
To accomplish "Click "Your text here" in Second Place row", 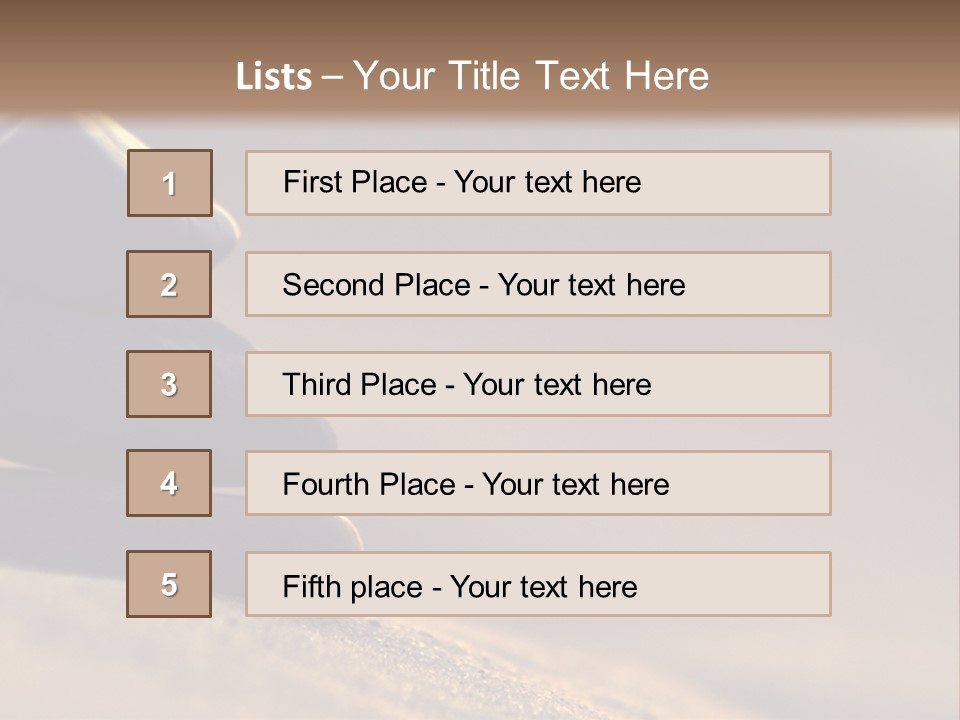I will click(x=591, y=285).
